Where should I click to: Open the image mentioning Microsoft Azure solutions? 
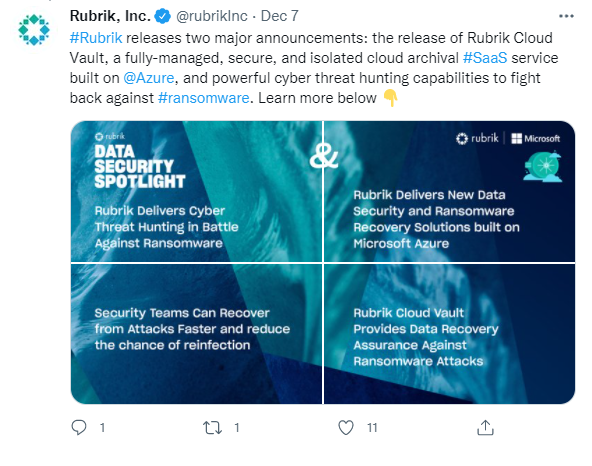point(450,191)
